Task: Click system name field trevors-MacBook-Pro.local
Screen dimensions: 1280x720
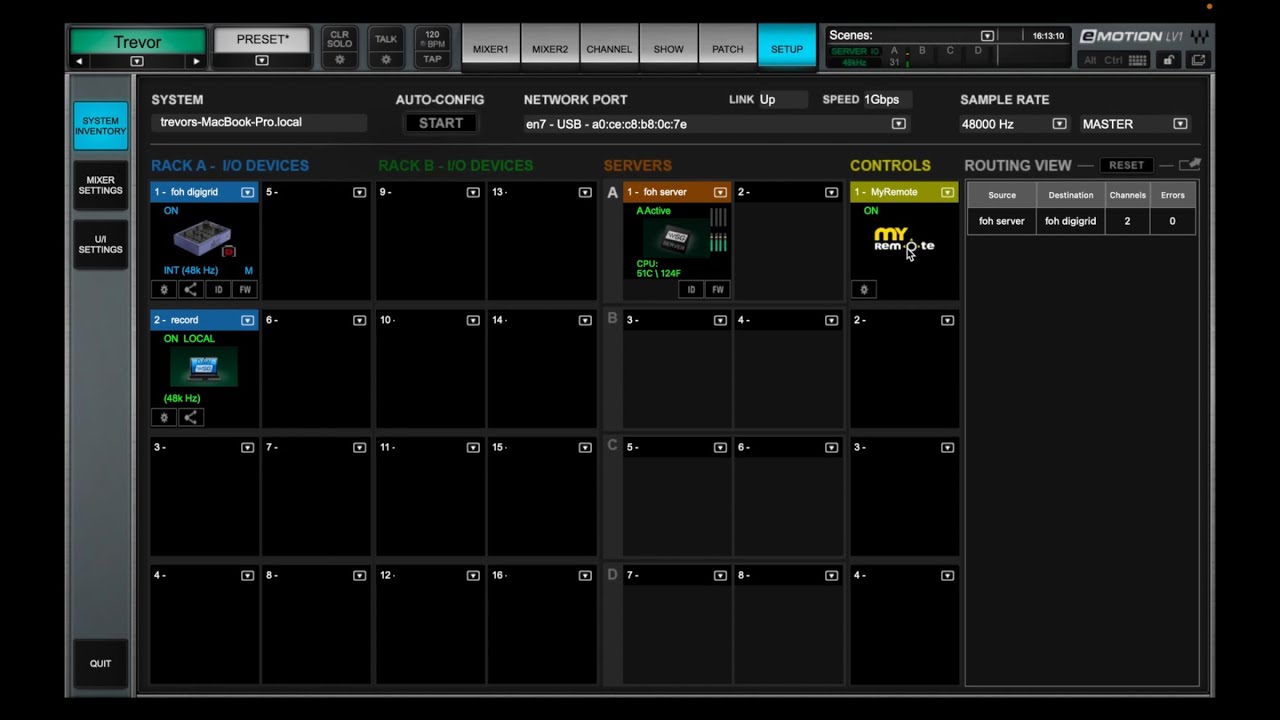Action: [x=259, y=123]
